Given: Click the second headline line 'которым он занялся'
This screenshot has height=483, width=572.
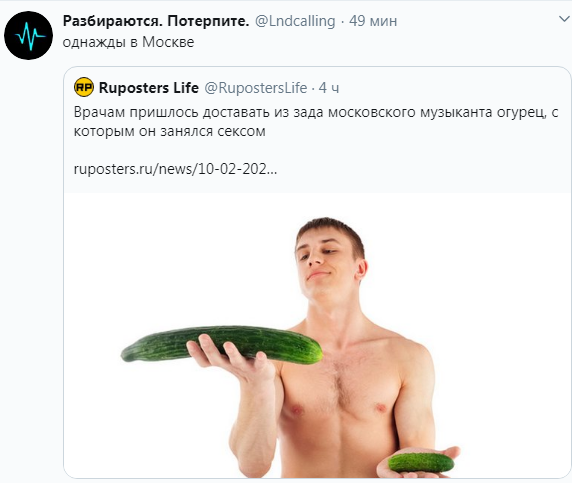Looking at the screenshot, I should (170, 131).
